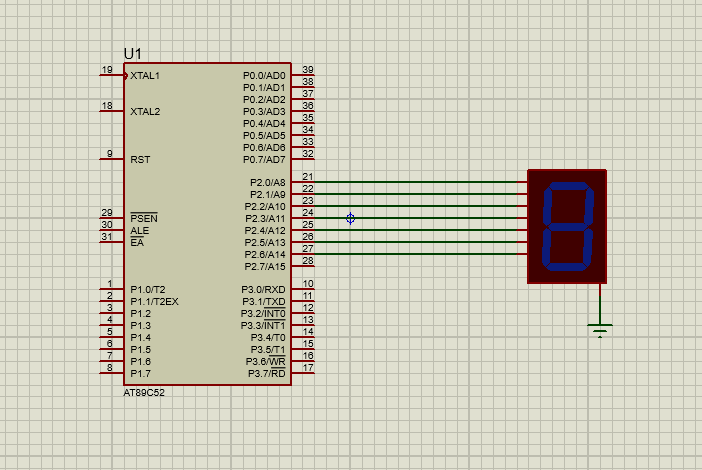The width and height of the screenshot is (702, 470).
Task: Click pin number 32 on U1
Action: click(x=308, y=154)
